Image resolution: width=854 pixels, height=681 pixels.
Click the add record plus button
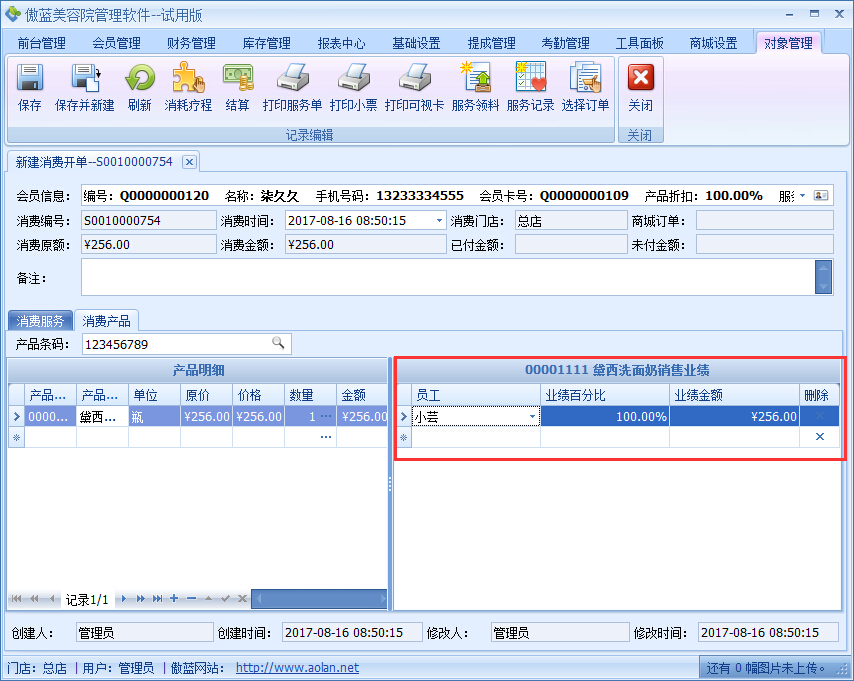(x=174, y=599)
